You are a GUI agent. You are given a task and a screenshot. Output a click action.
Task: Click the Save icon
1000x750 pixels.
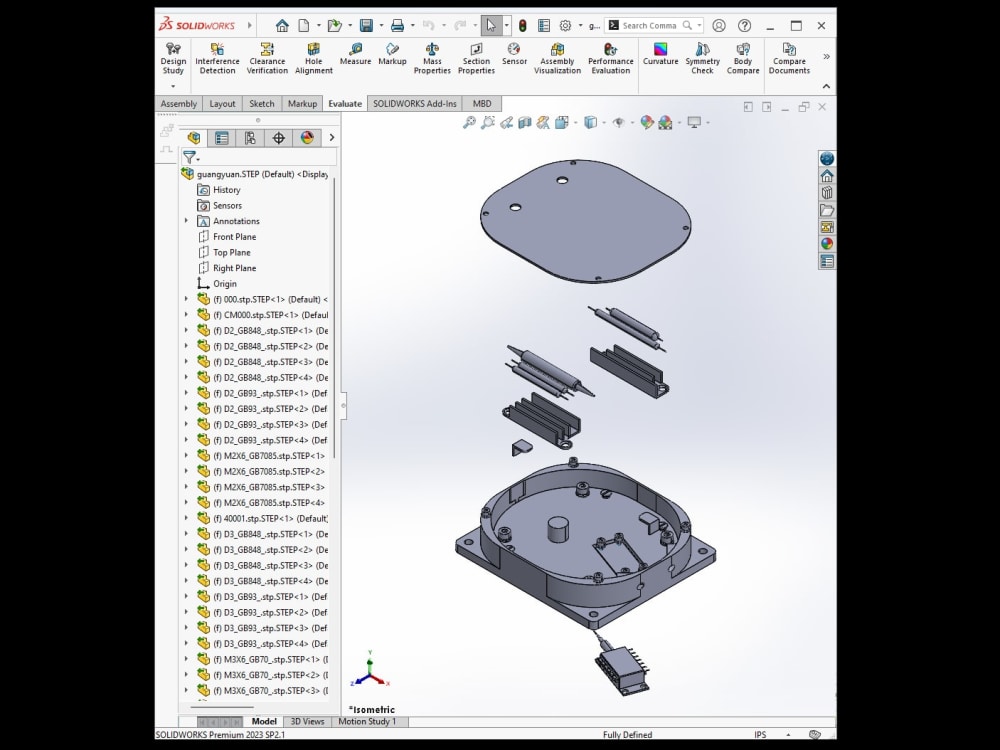point(366,26)
